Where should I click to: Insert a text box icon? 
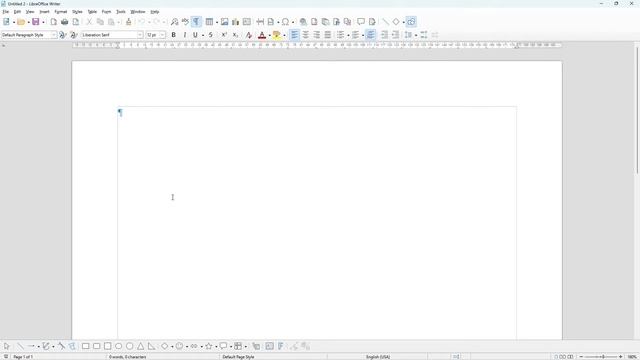(247, 22)
